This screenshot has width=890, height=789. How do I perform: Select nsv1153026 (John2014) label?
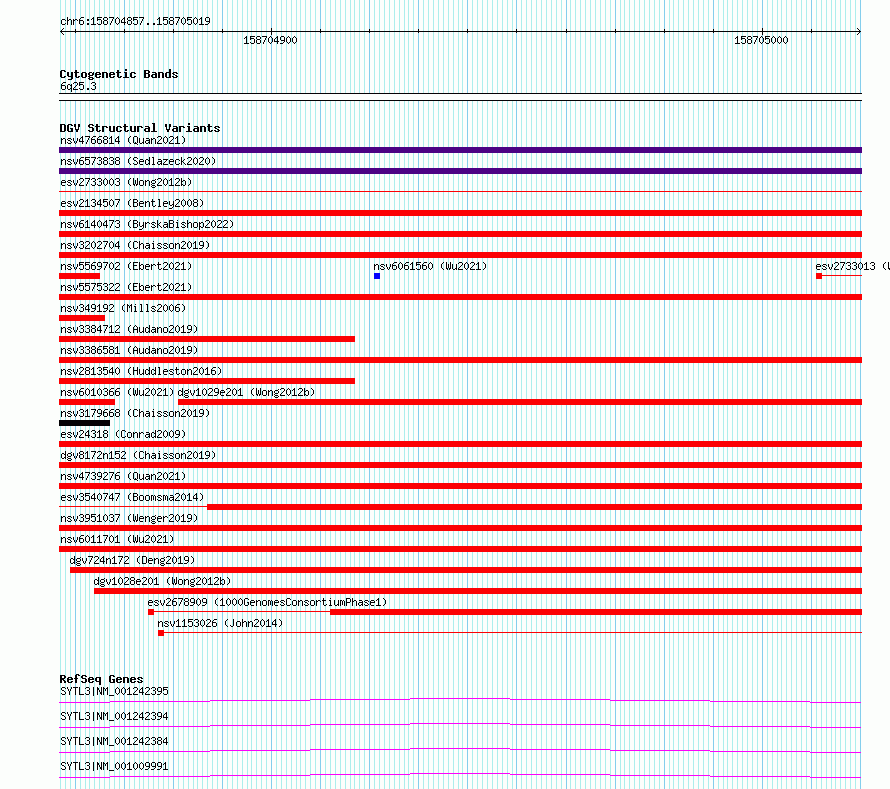click(x=220, y=623)
